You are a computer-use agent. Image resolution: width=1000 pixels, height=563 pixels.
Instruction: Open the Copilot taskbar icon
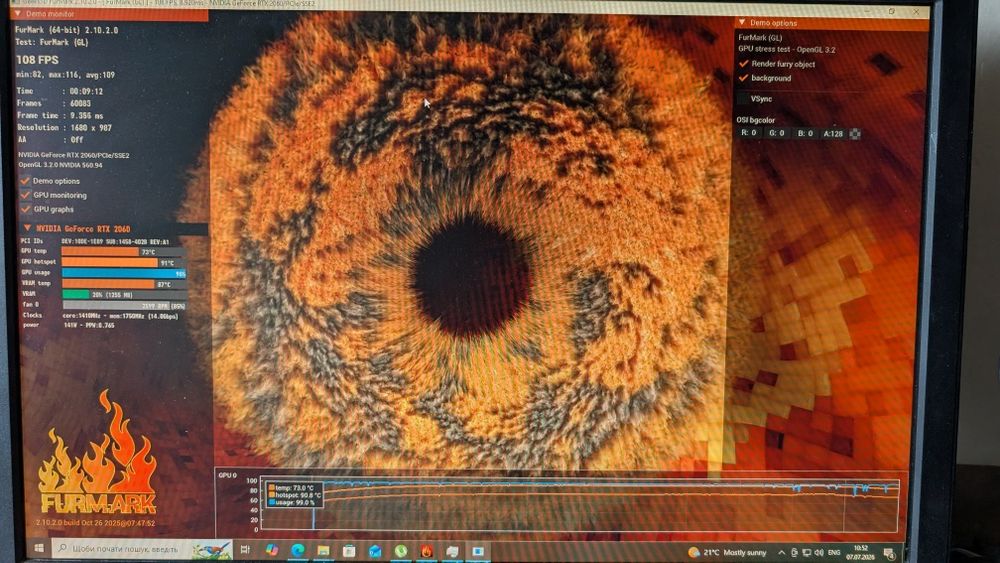[272, 550]
